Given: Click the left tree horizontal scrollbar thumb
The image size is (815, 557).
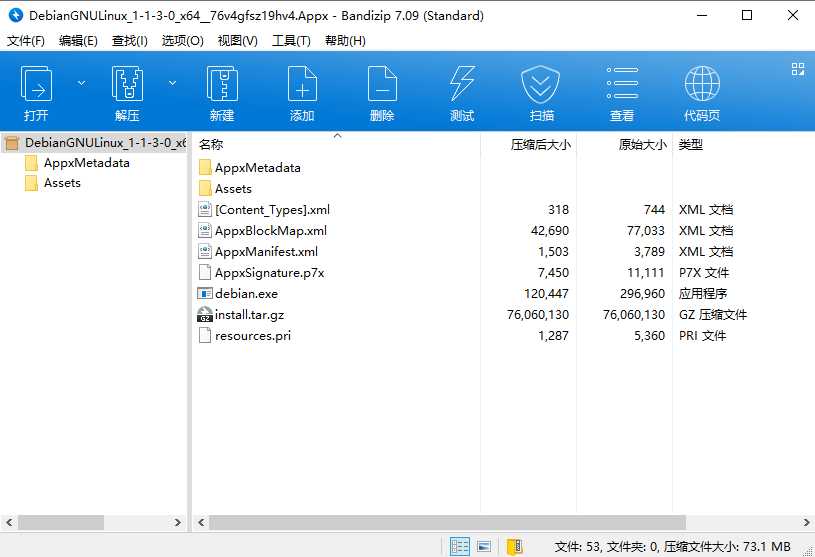Looking at the screenshot, I should click(61, 522).
